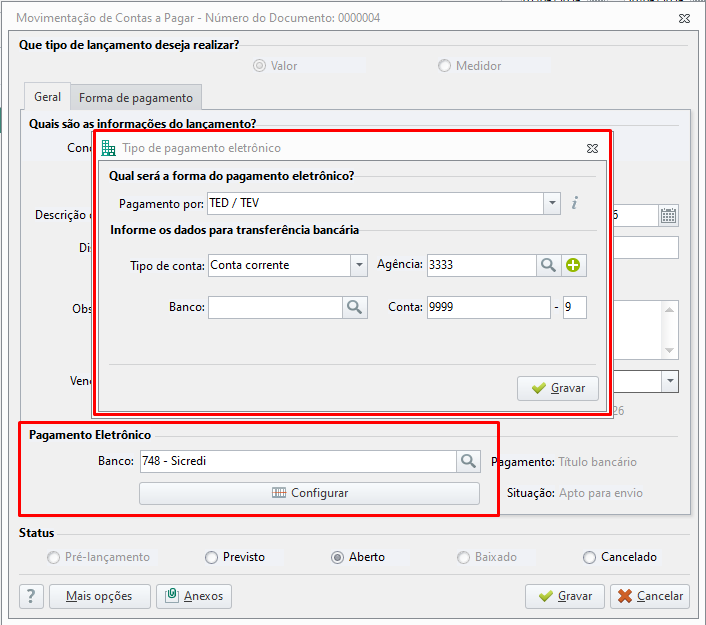
Task: Click the green add agency plus icon
Action: [573, 265]
